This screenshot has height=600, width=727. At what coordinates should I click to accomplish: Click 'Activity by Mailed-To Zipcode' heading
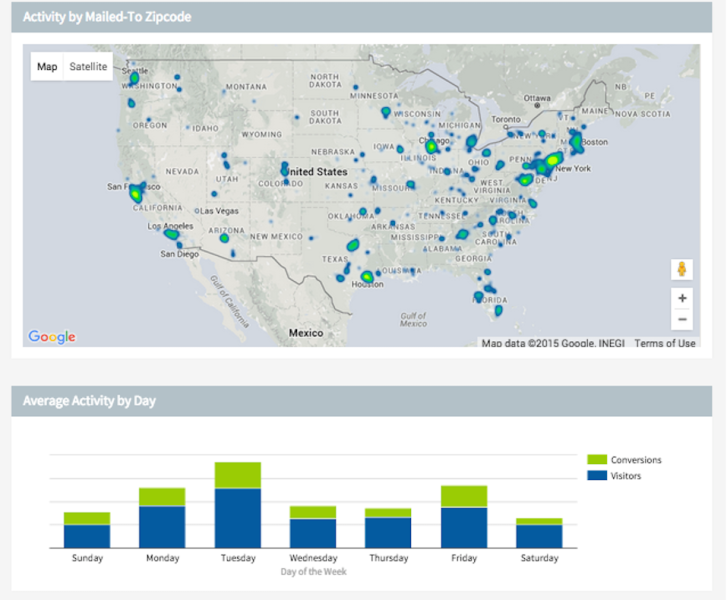pyautogui.click(x=107, y=17)
